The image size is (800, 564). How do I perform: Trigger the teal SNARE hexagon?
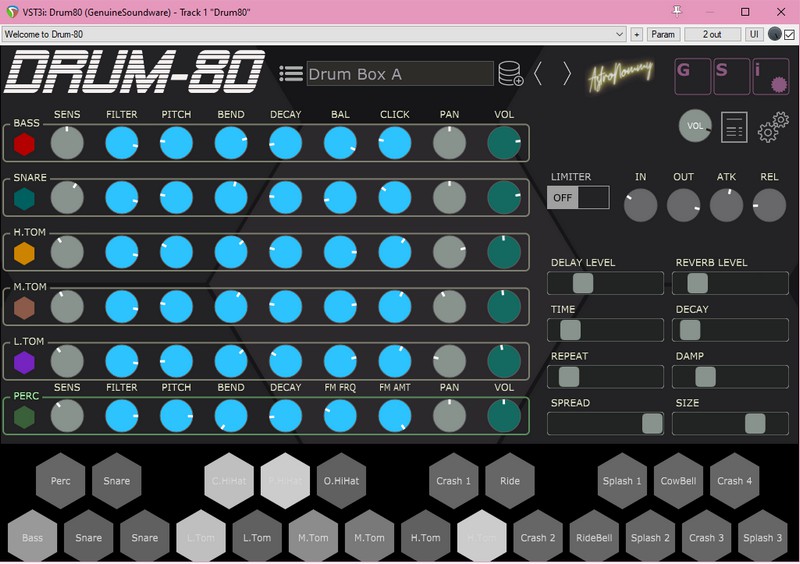(x=24, y=199)
